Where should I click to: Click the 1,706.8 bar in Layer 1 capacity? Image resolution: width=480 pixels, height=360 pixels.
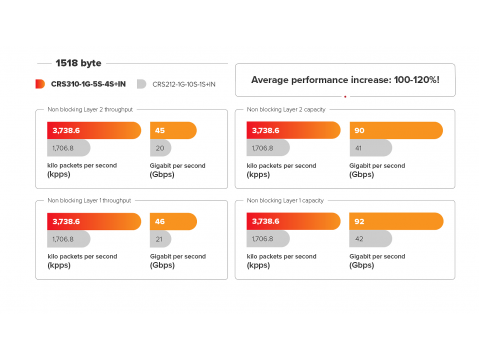[x=268, y=239]
